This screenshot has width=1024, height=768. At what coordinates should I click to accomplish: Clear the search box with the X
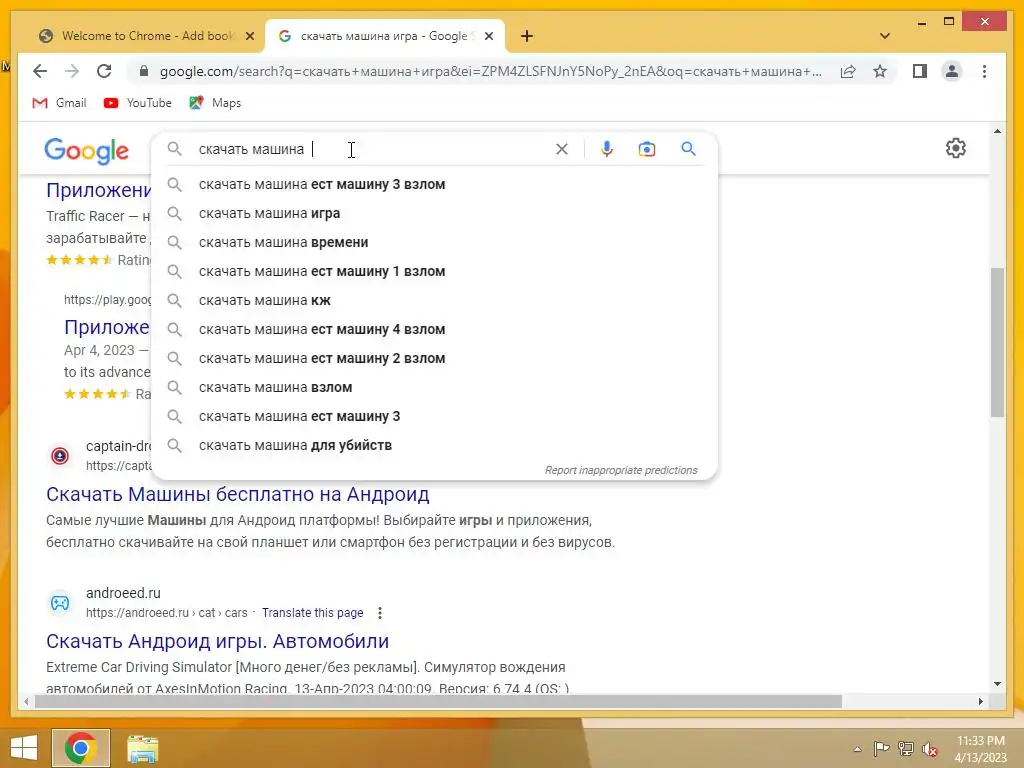point(562,149)
